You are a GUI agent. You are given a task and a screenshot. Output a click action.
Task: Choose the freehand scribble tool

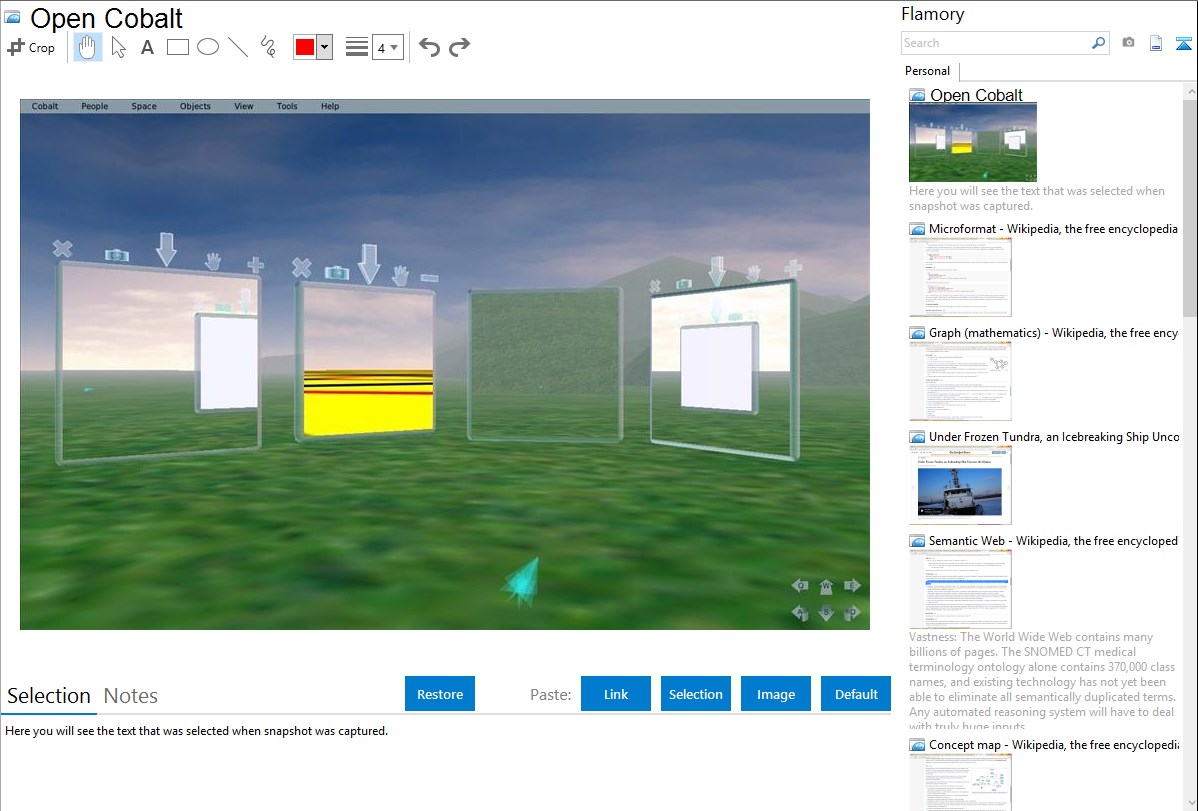(x=268, y=47)
